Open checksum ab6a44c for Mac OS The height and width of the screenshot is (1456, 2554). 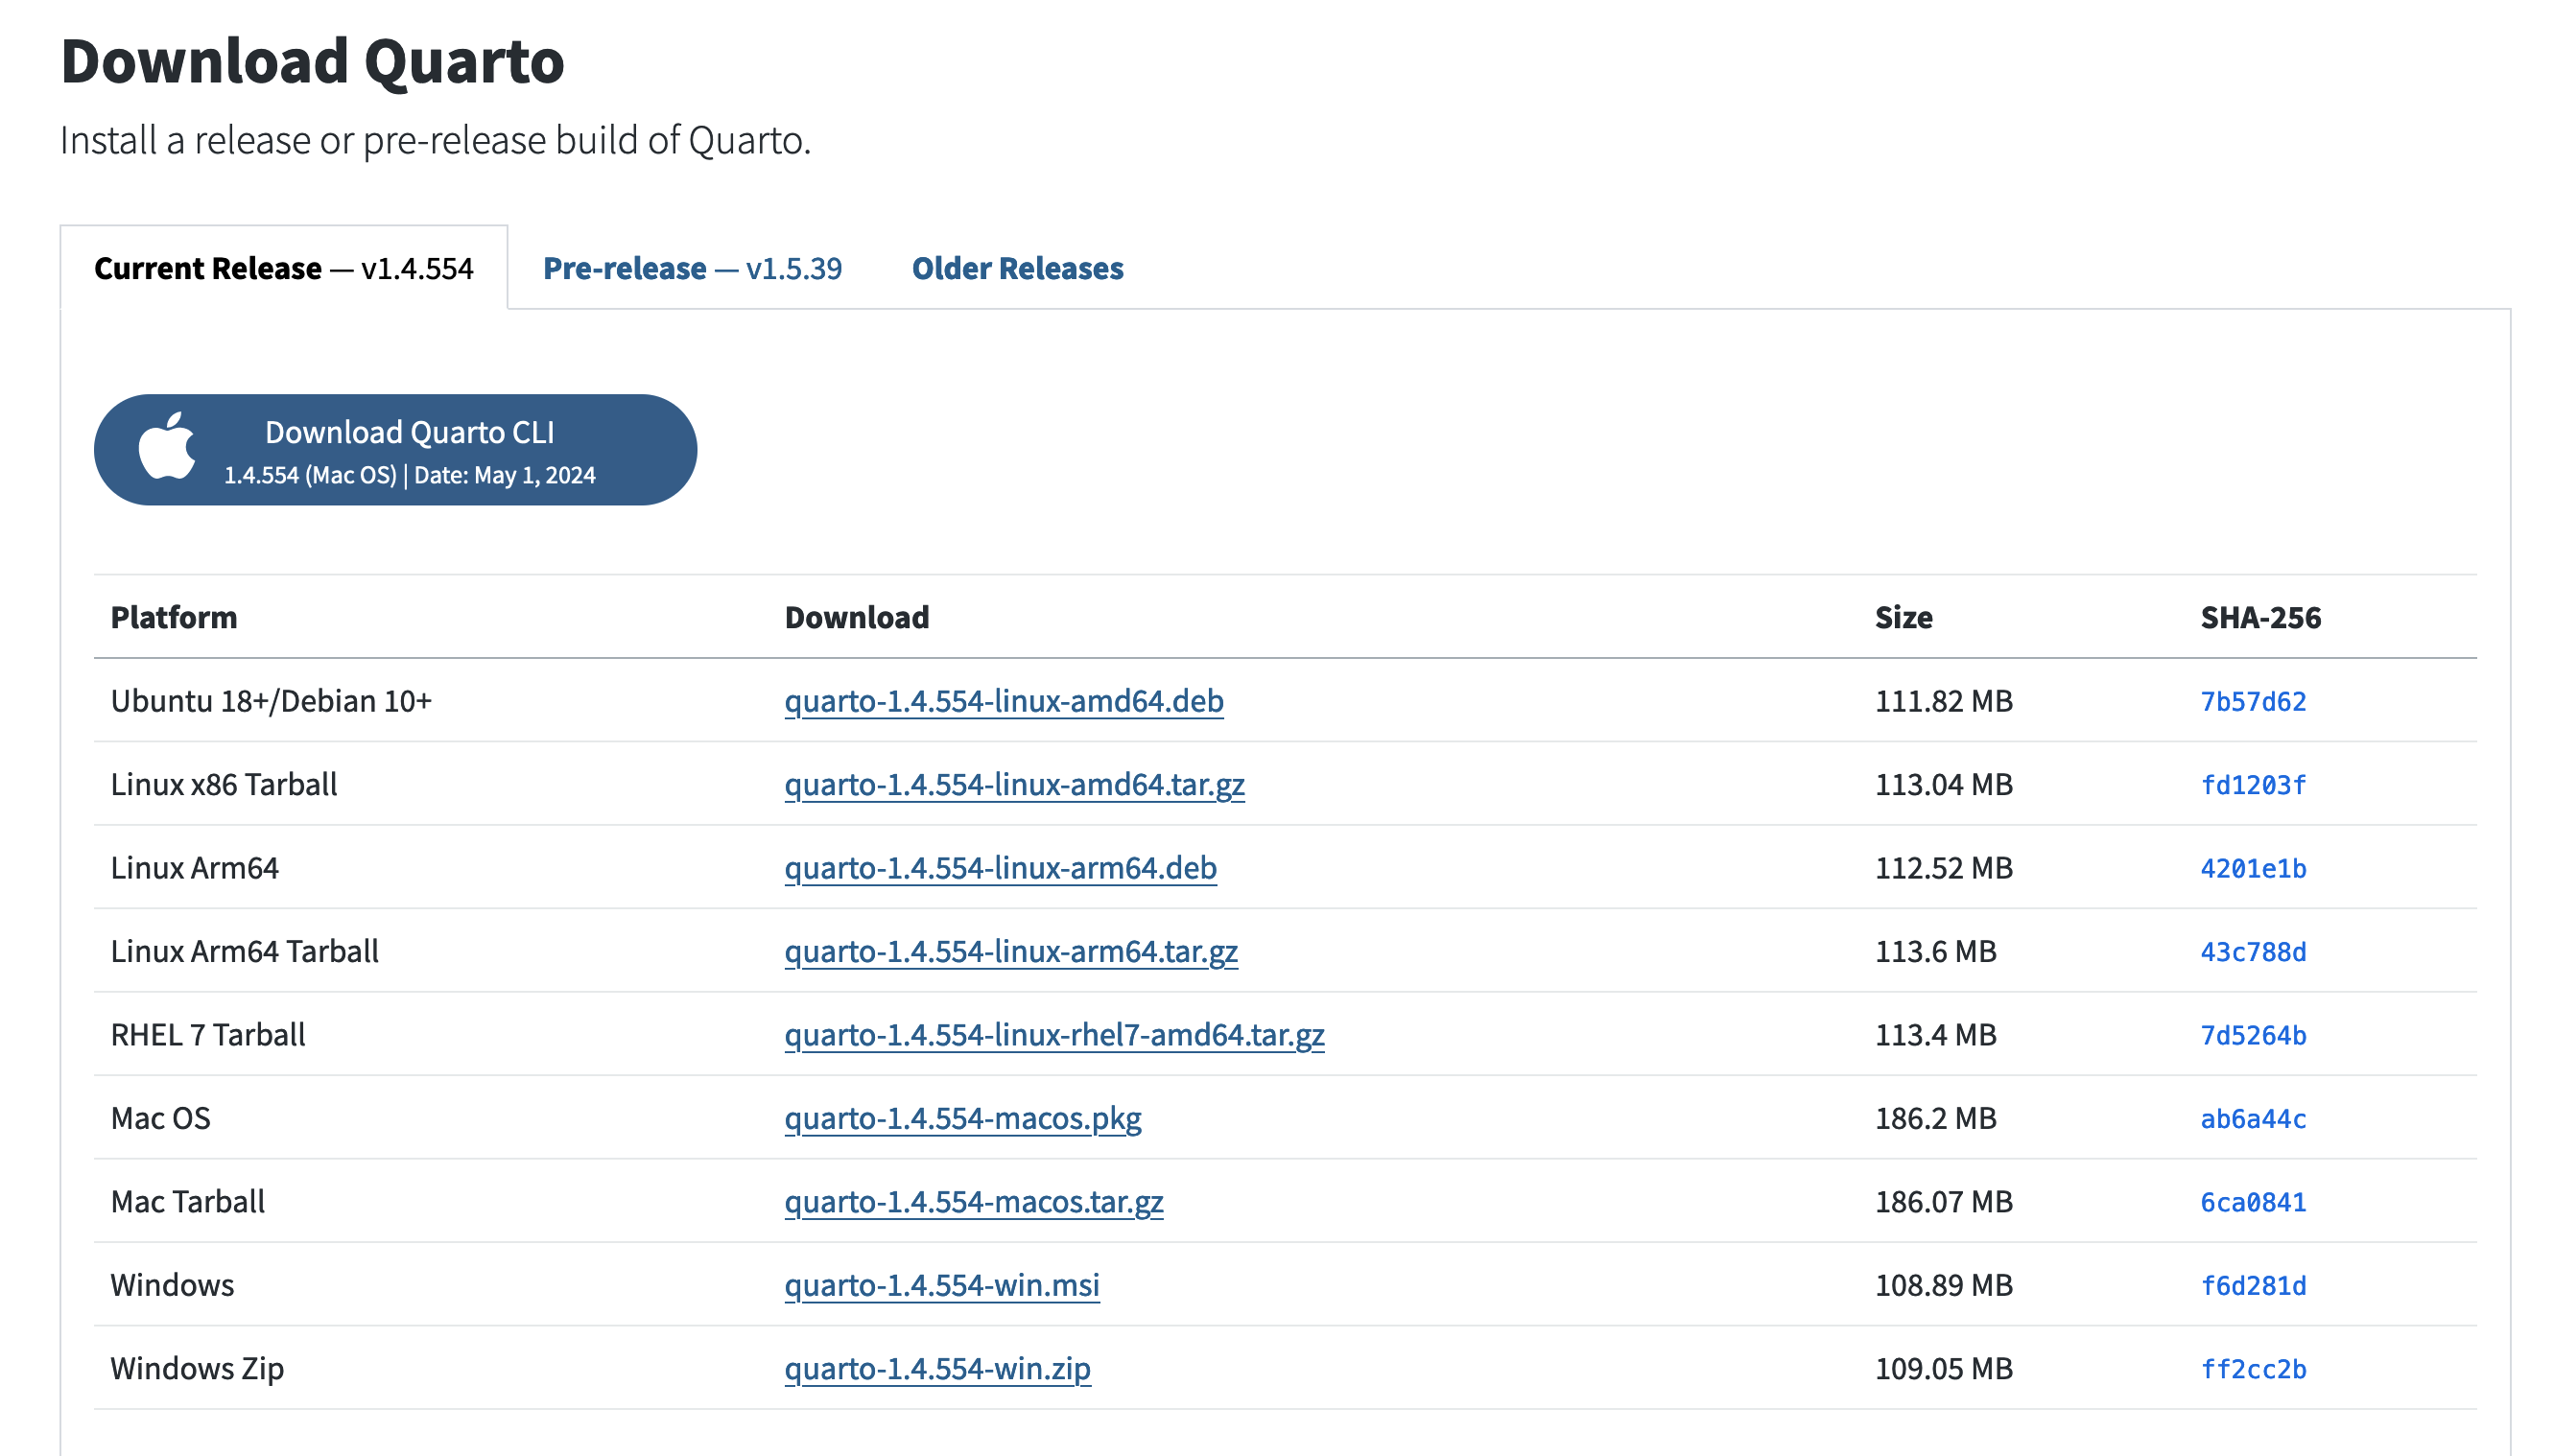coord(2252,1119)
